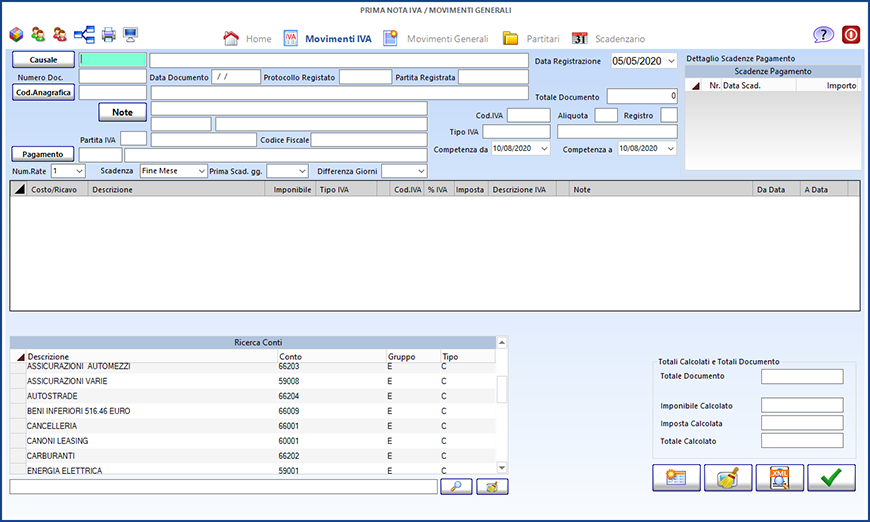
Task: Open help with the question mark icon
Action: pos(823,35)
